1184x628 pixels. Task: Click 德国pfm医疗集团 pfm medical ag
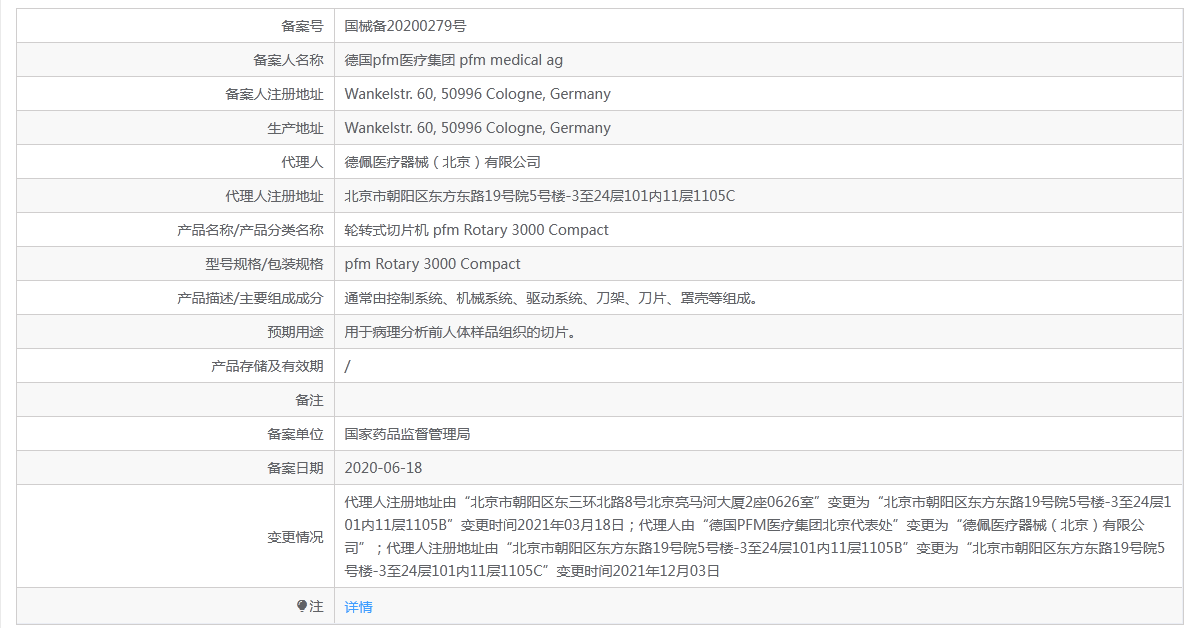(x=453, y=60)
